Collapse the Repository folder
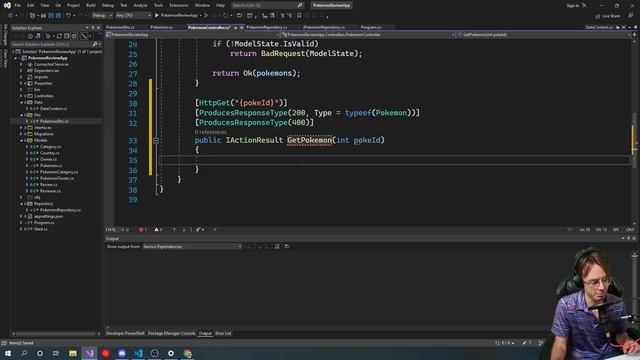The height and width of the screenshot is (360, 640). pyautogui.click(x=21, y=204)
